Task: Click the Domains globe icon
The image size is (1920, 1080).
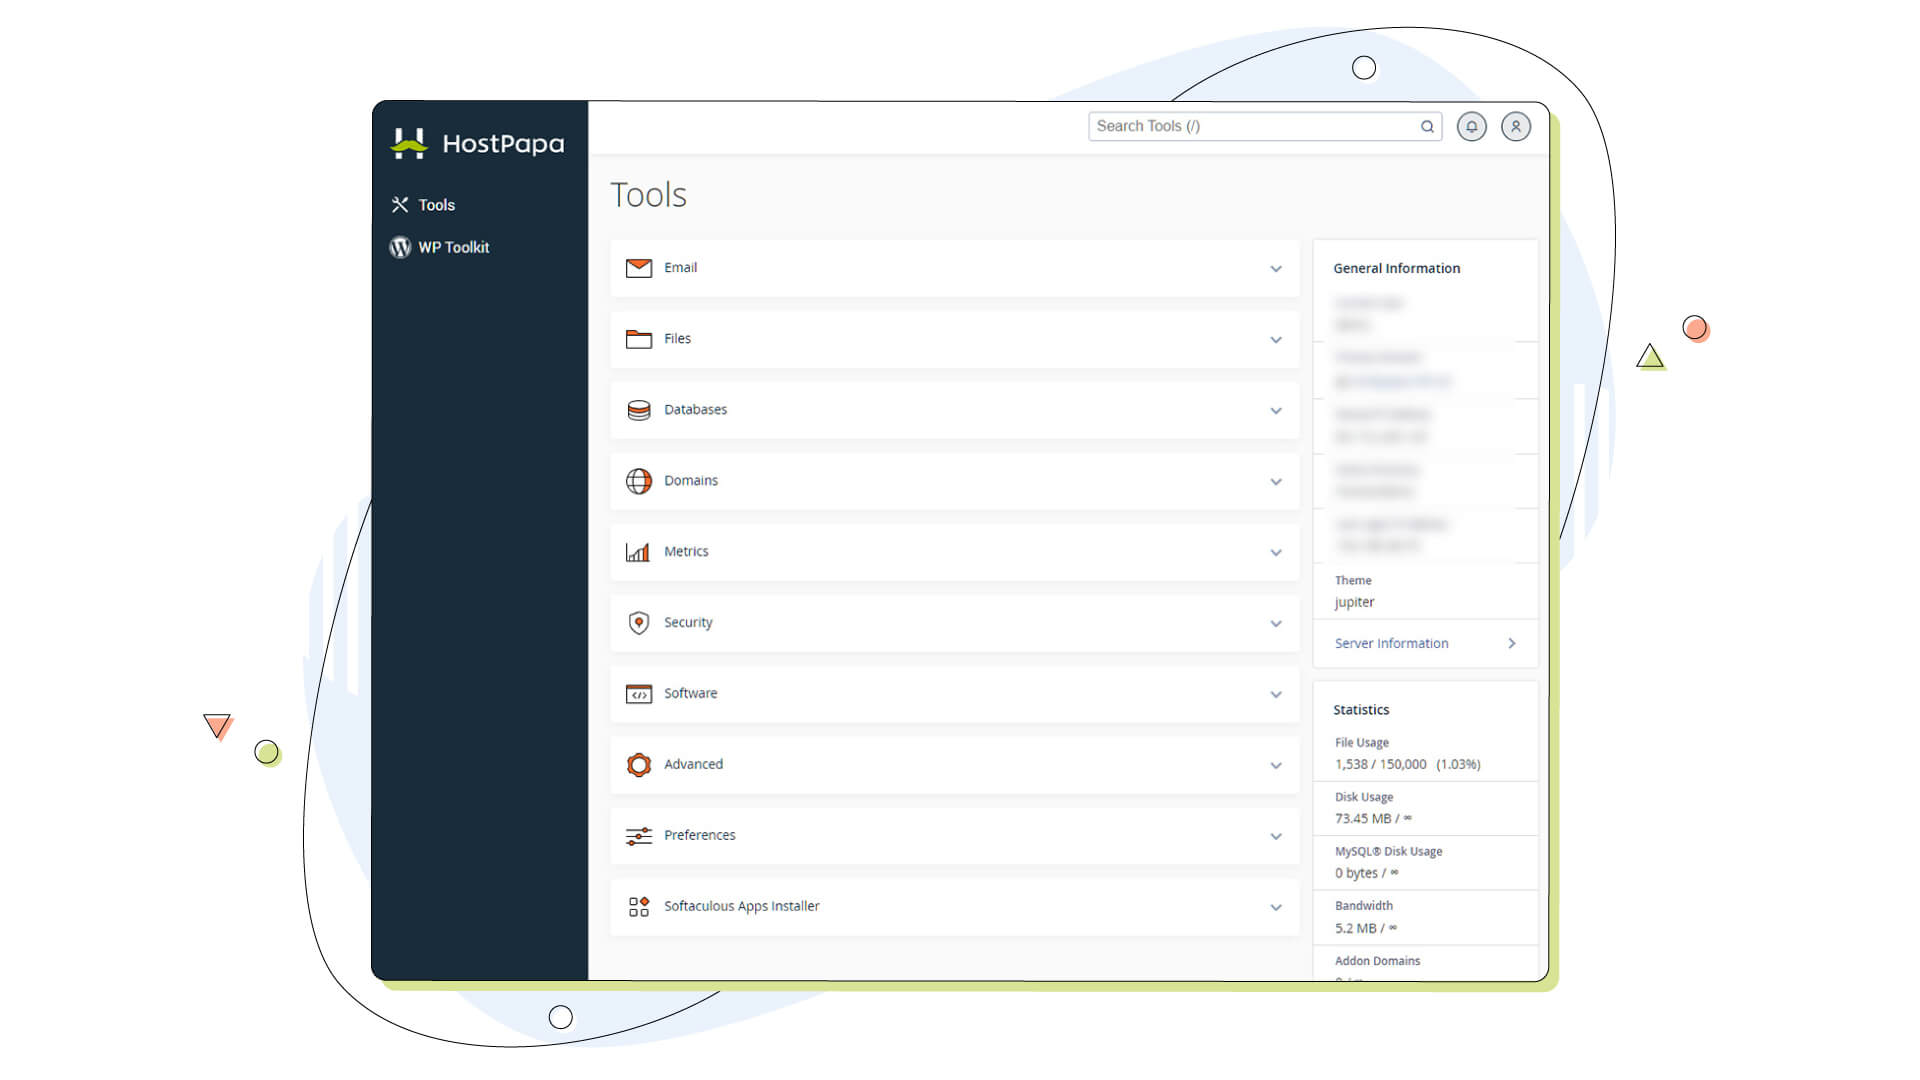Action: [x=638, y=481]
